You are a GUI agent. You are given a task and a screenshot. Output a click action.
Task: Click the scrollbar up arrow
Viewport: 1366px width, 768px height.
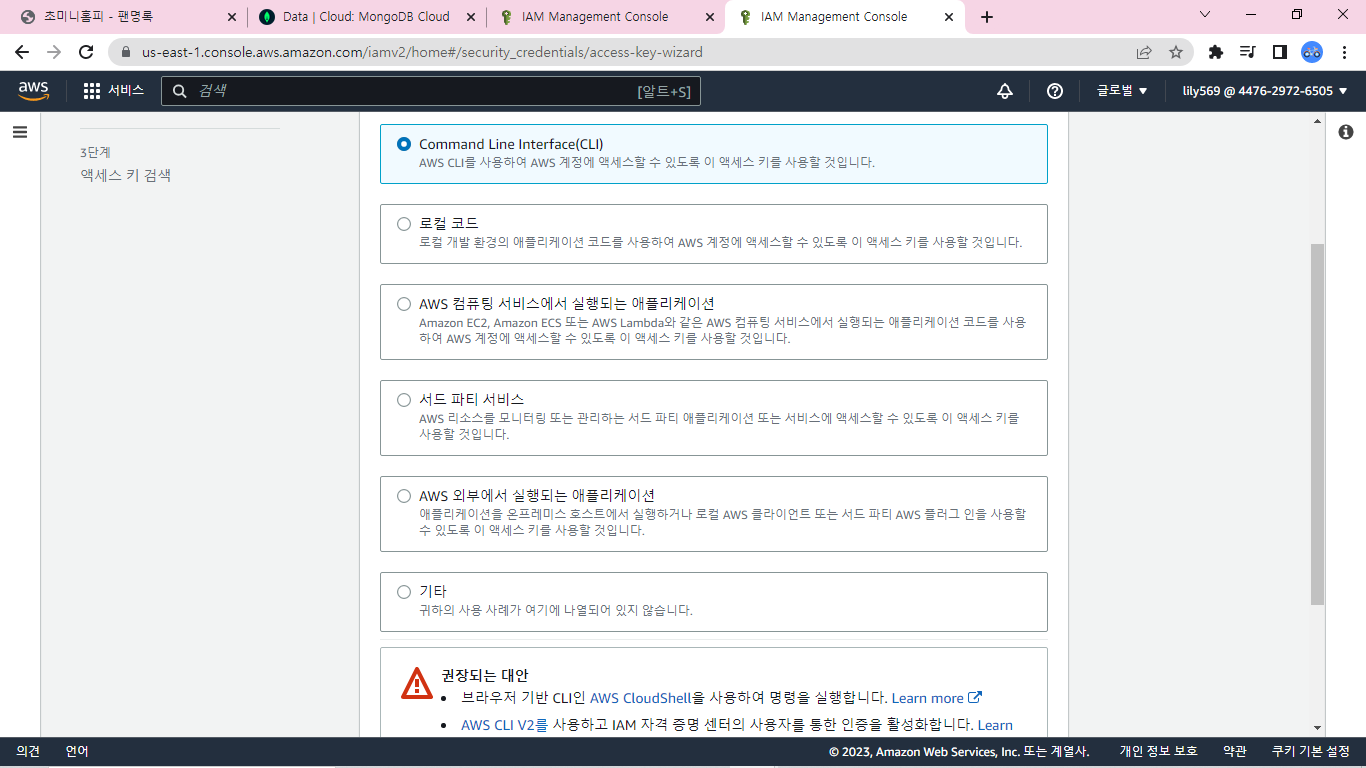click(x=1317, y=121)
